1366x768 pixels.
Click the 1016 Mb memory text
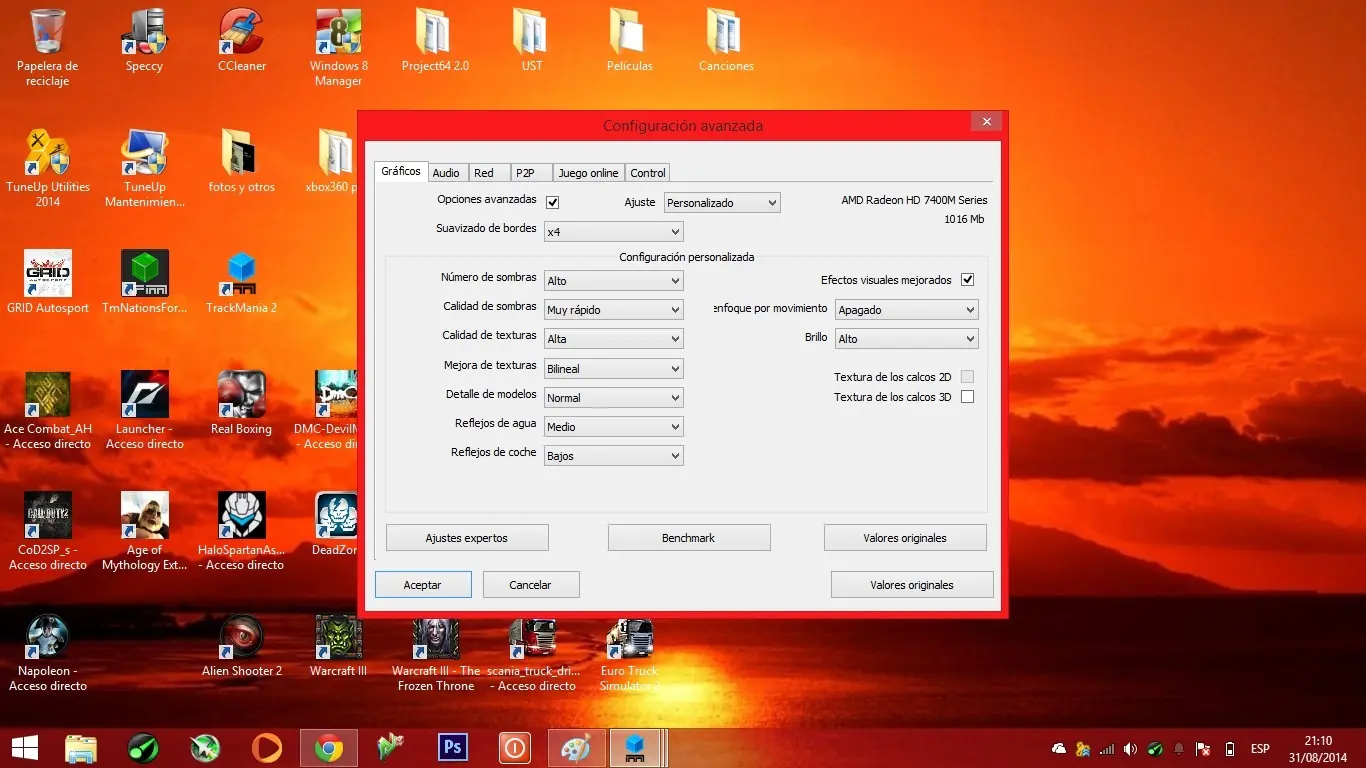click(x=964, y=219)
